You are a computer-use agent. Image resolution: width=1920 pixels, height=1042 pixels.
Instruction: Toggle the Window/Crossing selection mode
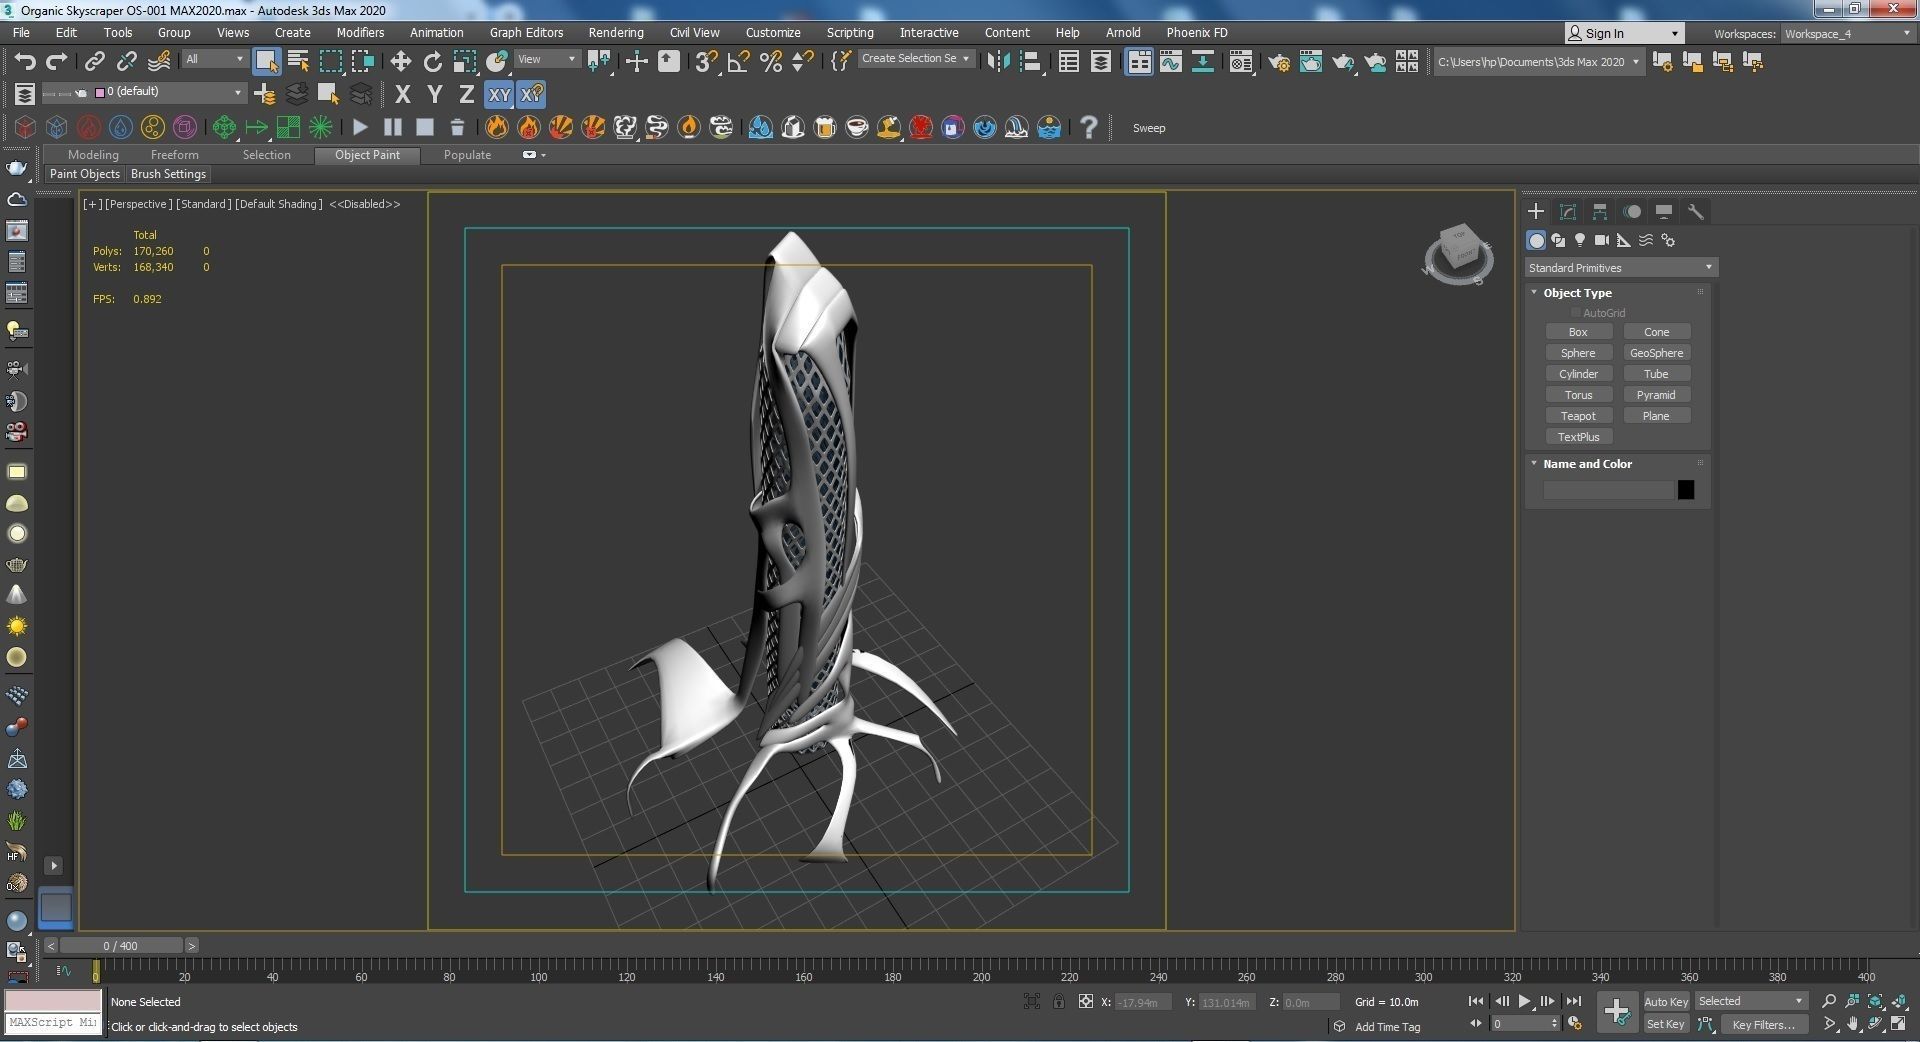pyautogui.click(x=362, y=62)
